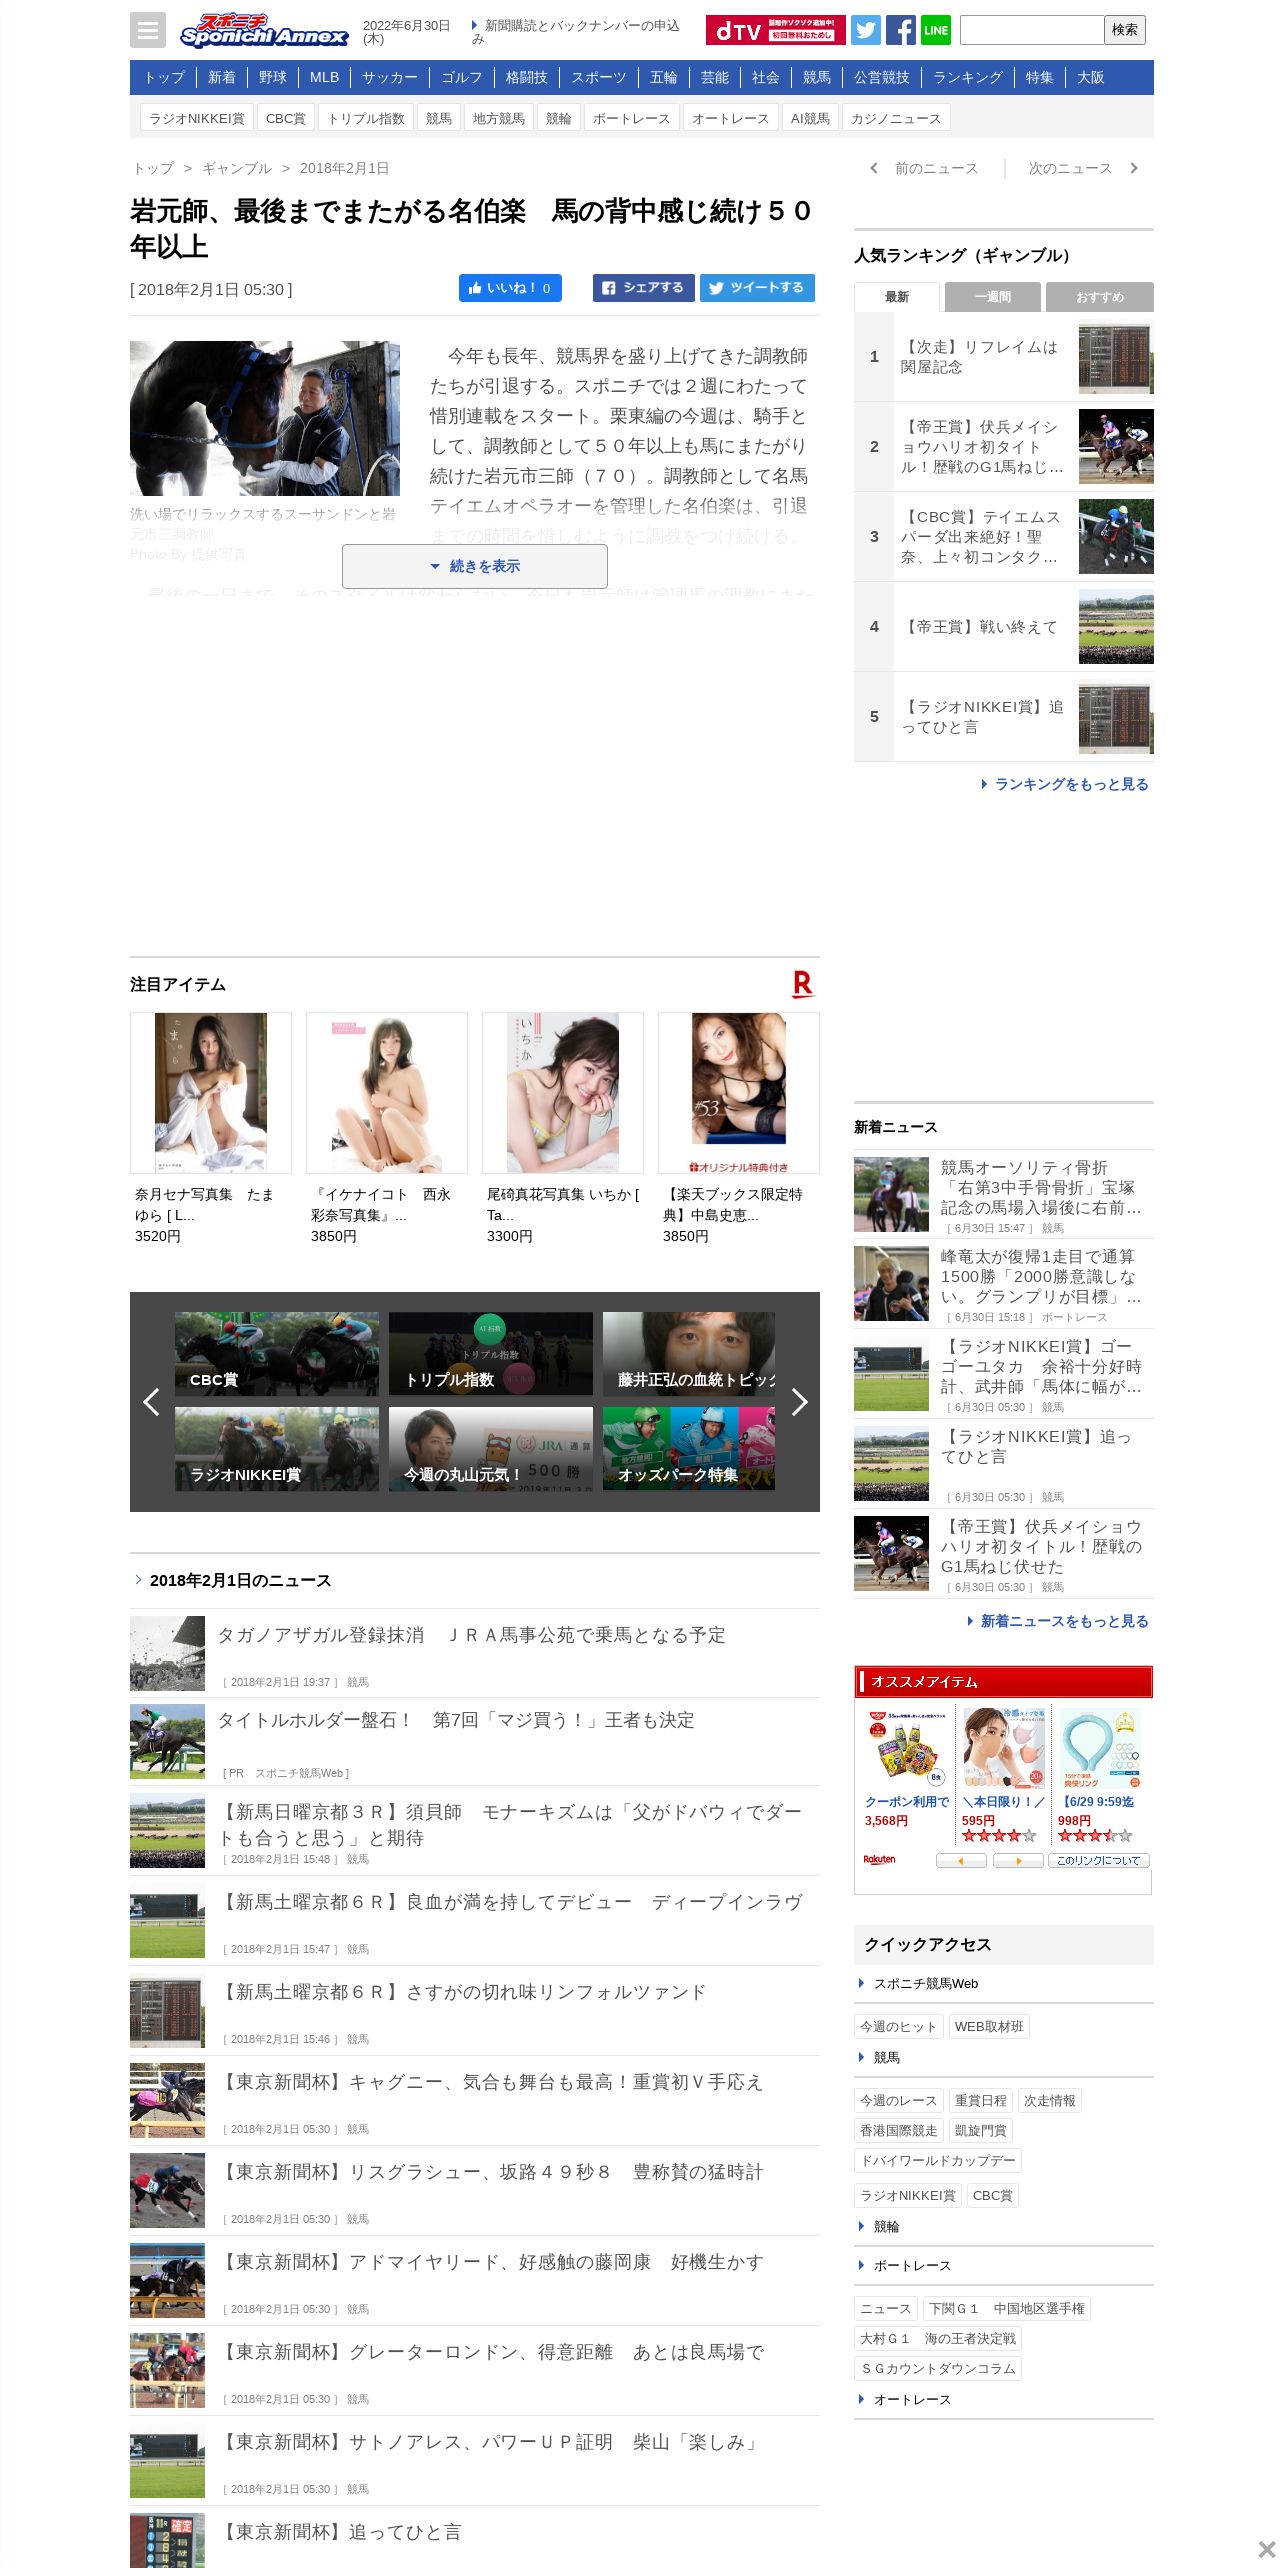The image size is (1284, 2568).
Task: Go to previous carousel slide arrow
Action: point(151,1402)
